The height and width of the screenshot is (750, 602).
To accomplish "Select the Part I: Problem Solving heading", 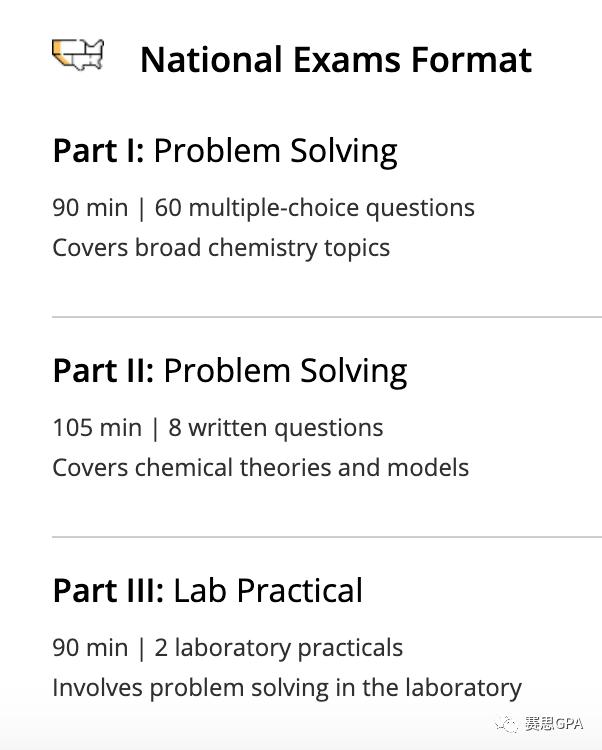I will [x=225, y=151].
